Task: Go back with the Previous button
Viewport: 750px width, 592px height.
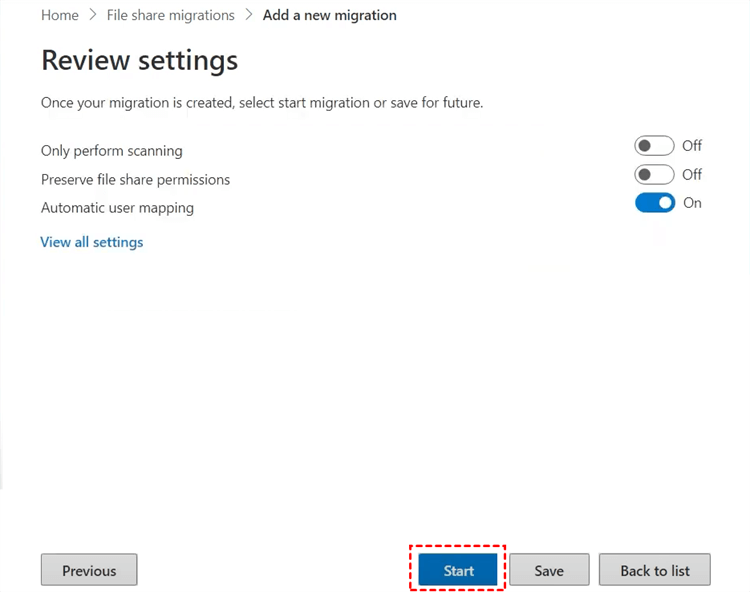Action: [89, 570]
